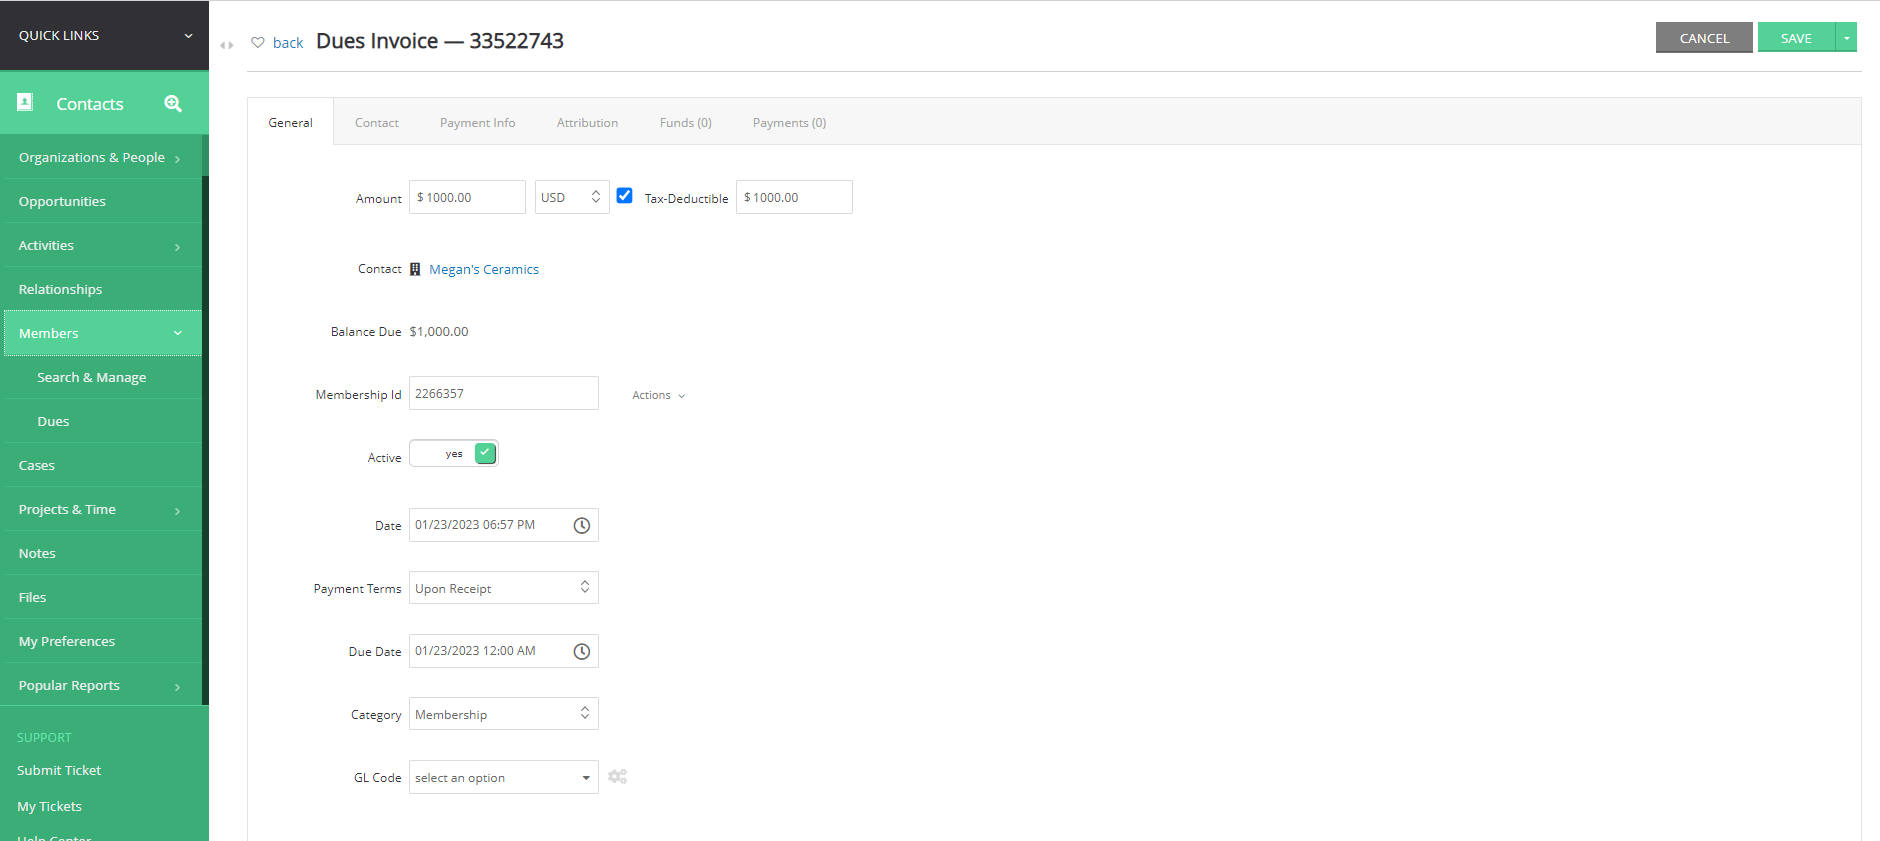Click the Balance Due $1,000.00 value
Screen dimensions: 1880x841
click(x=439, y=331)
